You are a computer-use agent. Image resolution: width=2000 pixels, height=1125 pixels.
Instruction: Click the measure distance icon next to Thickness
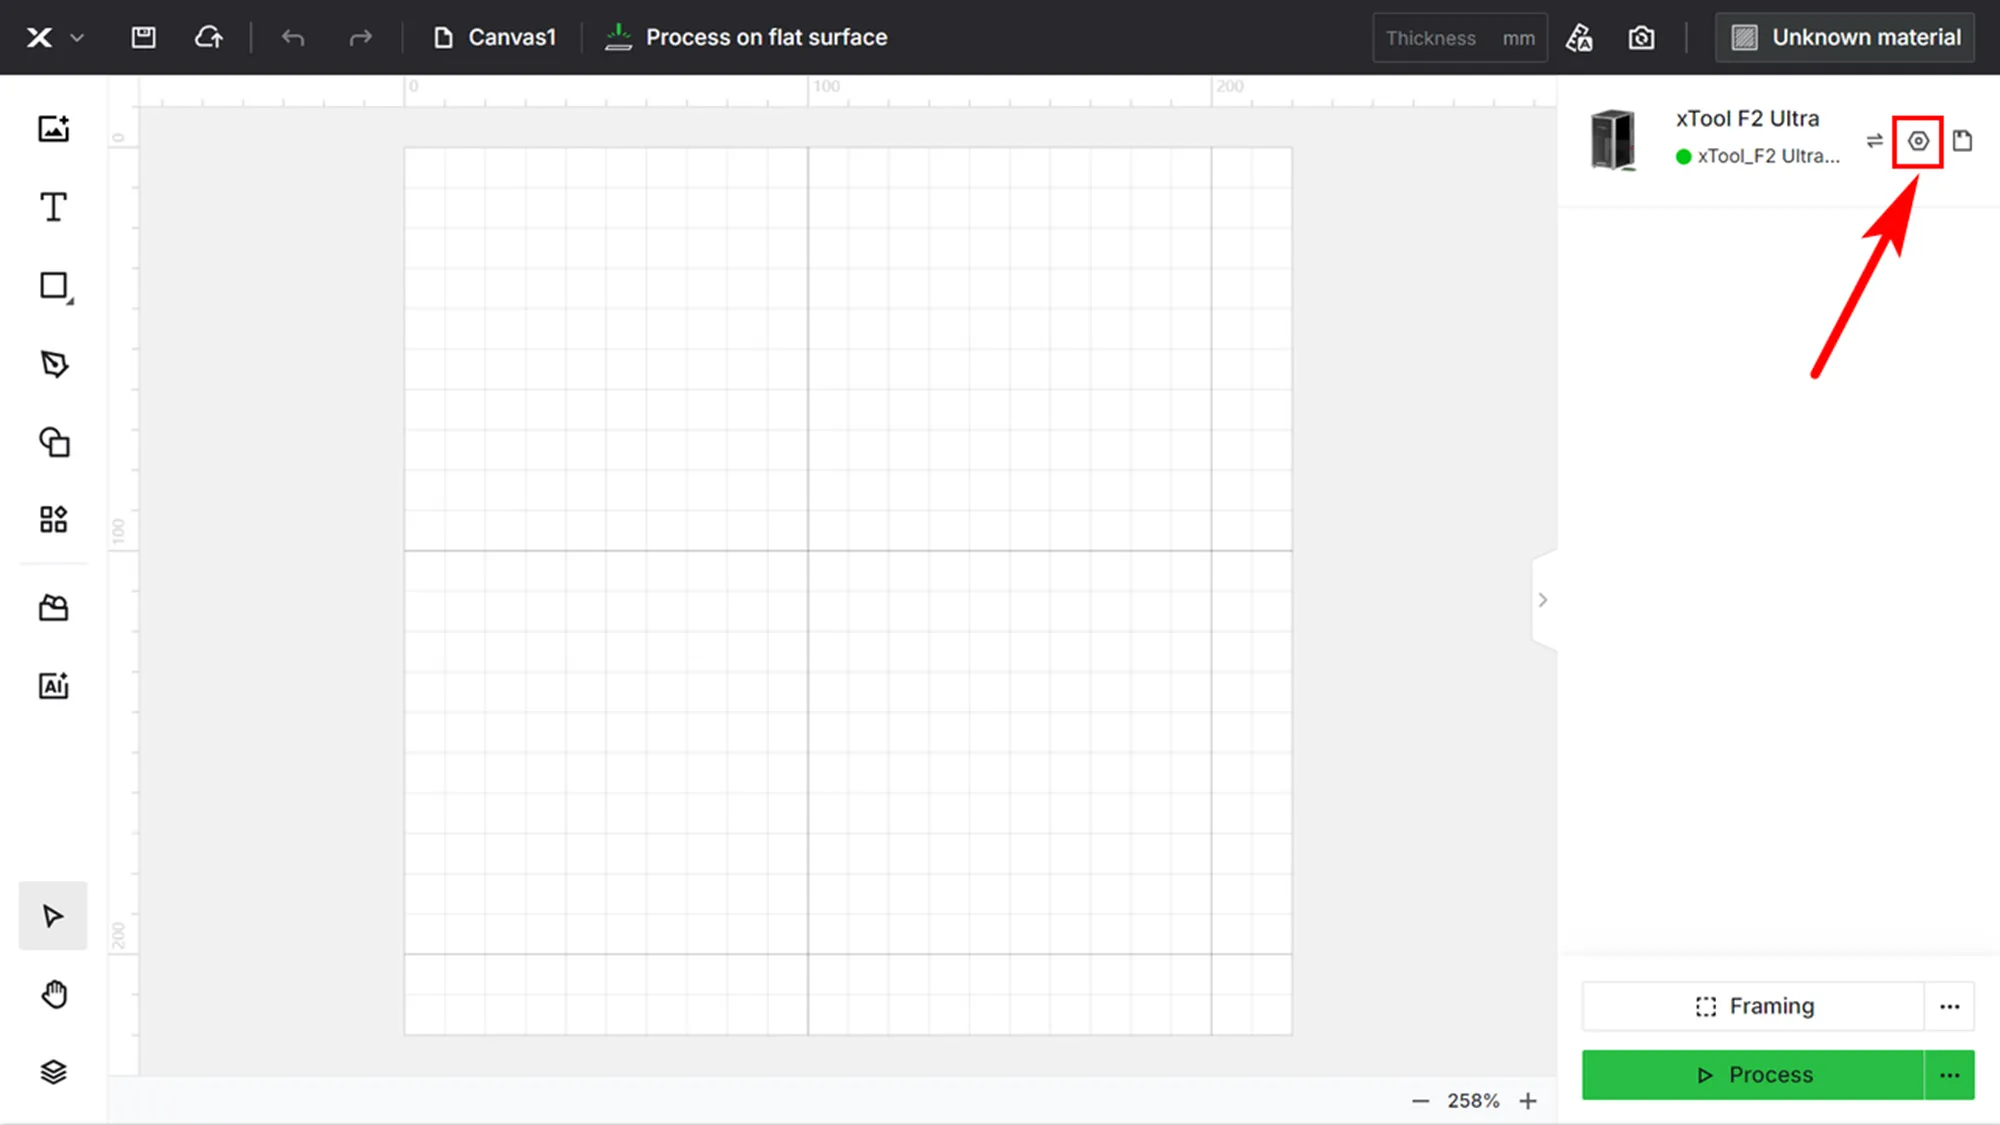(1579, 38)
